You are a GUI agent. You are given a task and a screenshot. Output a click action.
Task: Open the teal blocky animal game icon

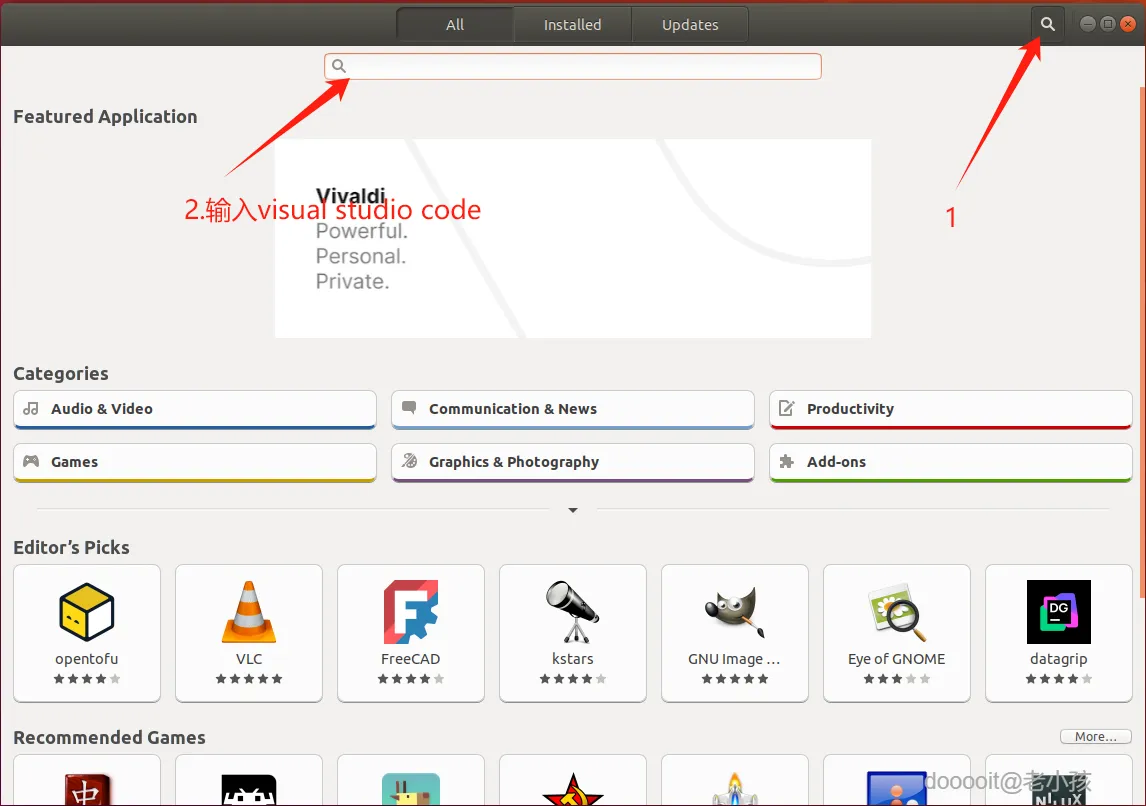(411, 789)
